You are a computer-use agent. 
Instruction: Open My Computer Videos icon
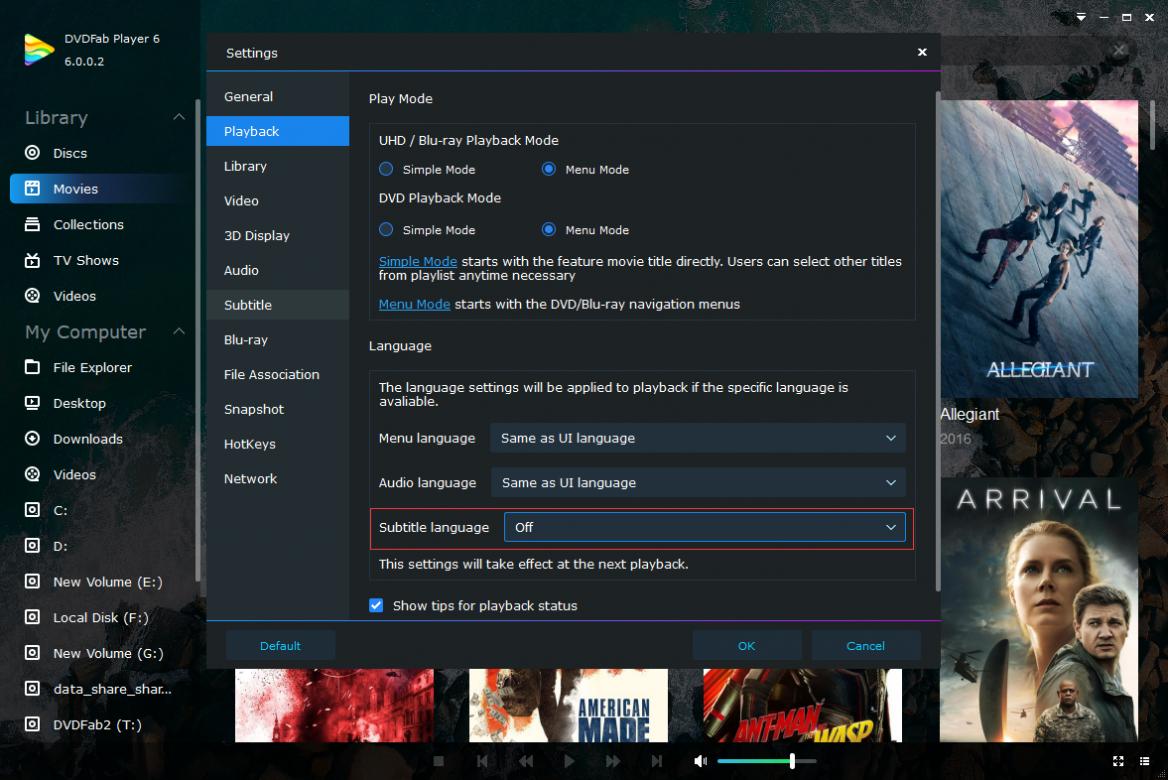pyautogui.click(x=32, y=474)
